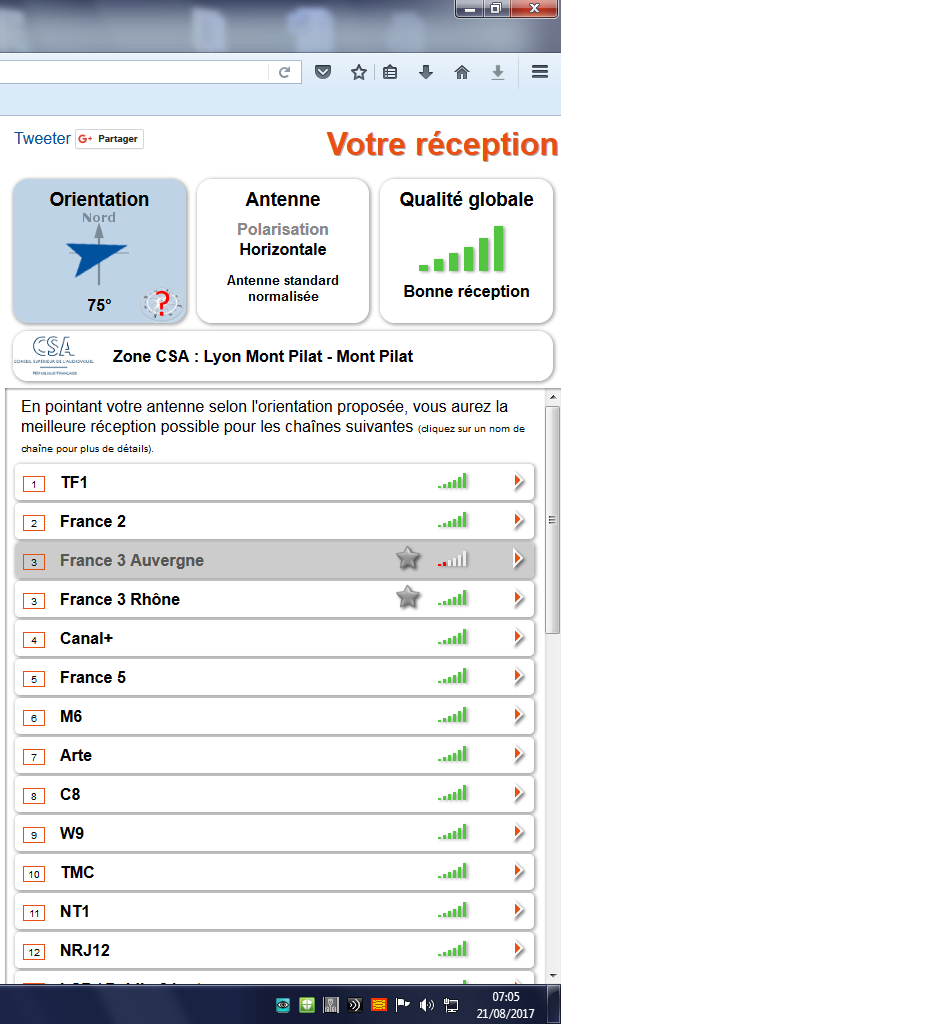926x1024 pixels.
Task: Toggle favorite star on France 3 Auvergne
Action: [408, 558]
